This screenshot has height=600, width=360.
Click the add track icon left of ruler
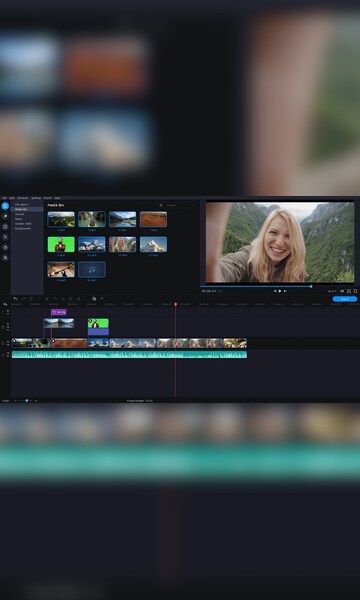[x=5, y=304]
